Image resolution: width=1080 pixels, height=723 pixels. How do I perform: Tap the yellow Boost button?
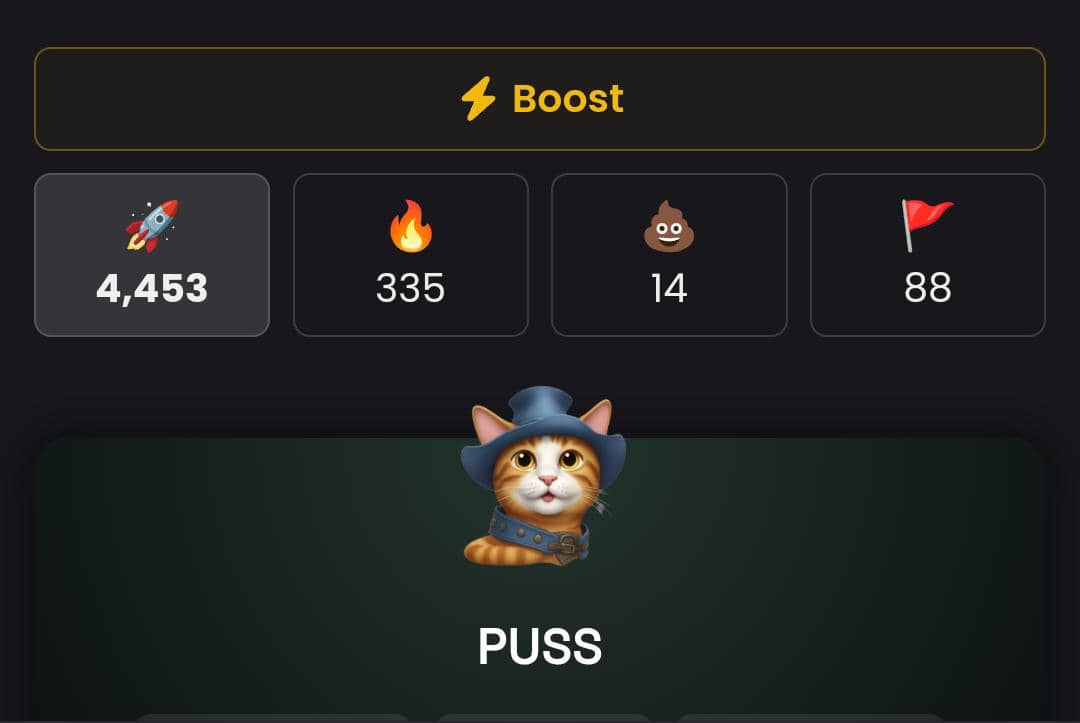(540, 98)
